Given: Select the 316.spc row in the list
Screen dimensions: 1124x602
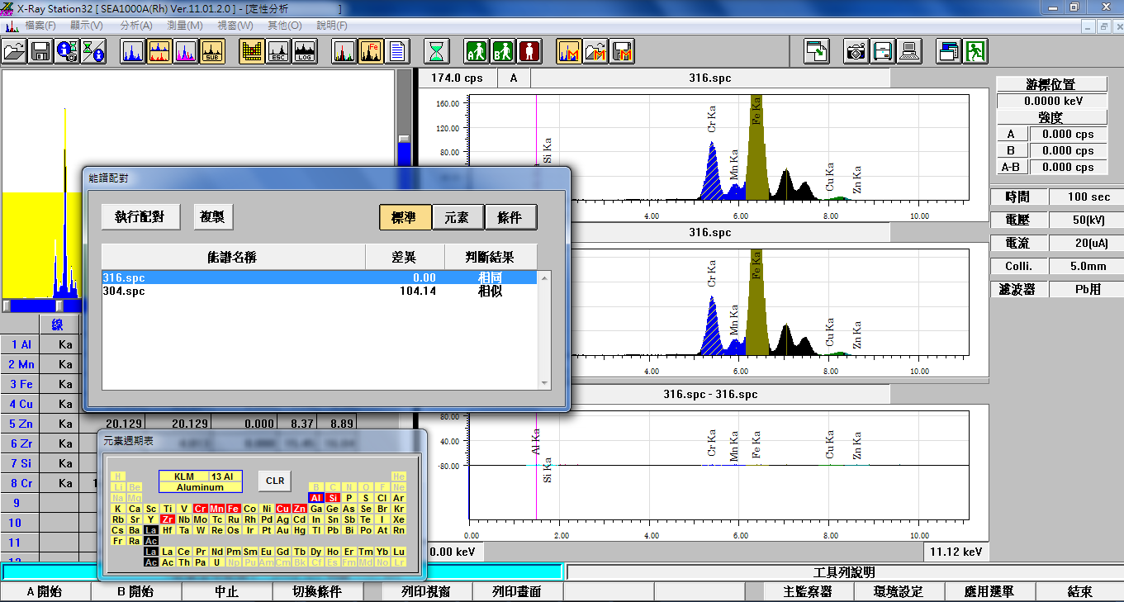Looking at the screenshot, I should [319, 277].
